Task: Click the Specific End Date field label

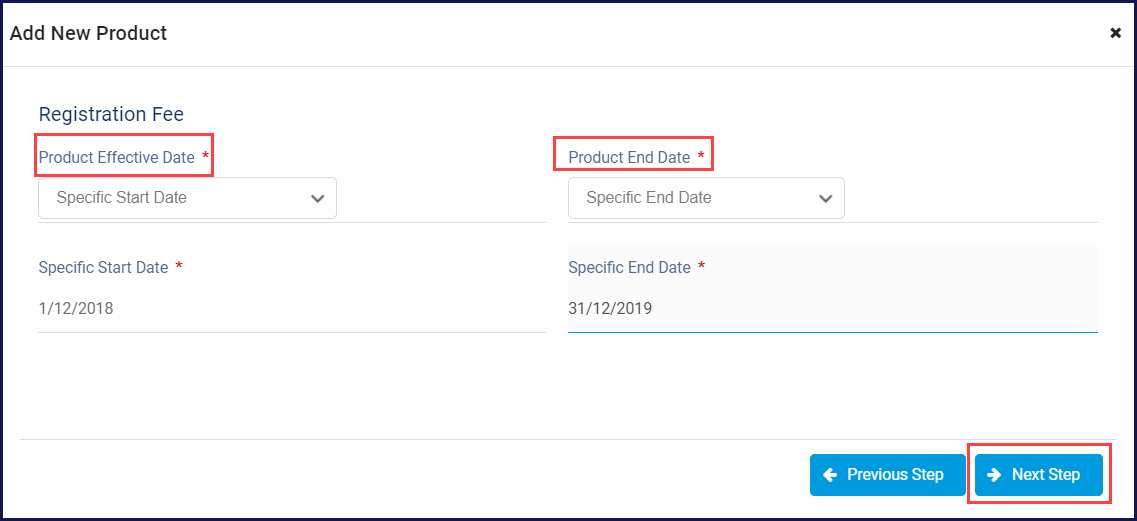Action: (629, 267)
